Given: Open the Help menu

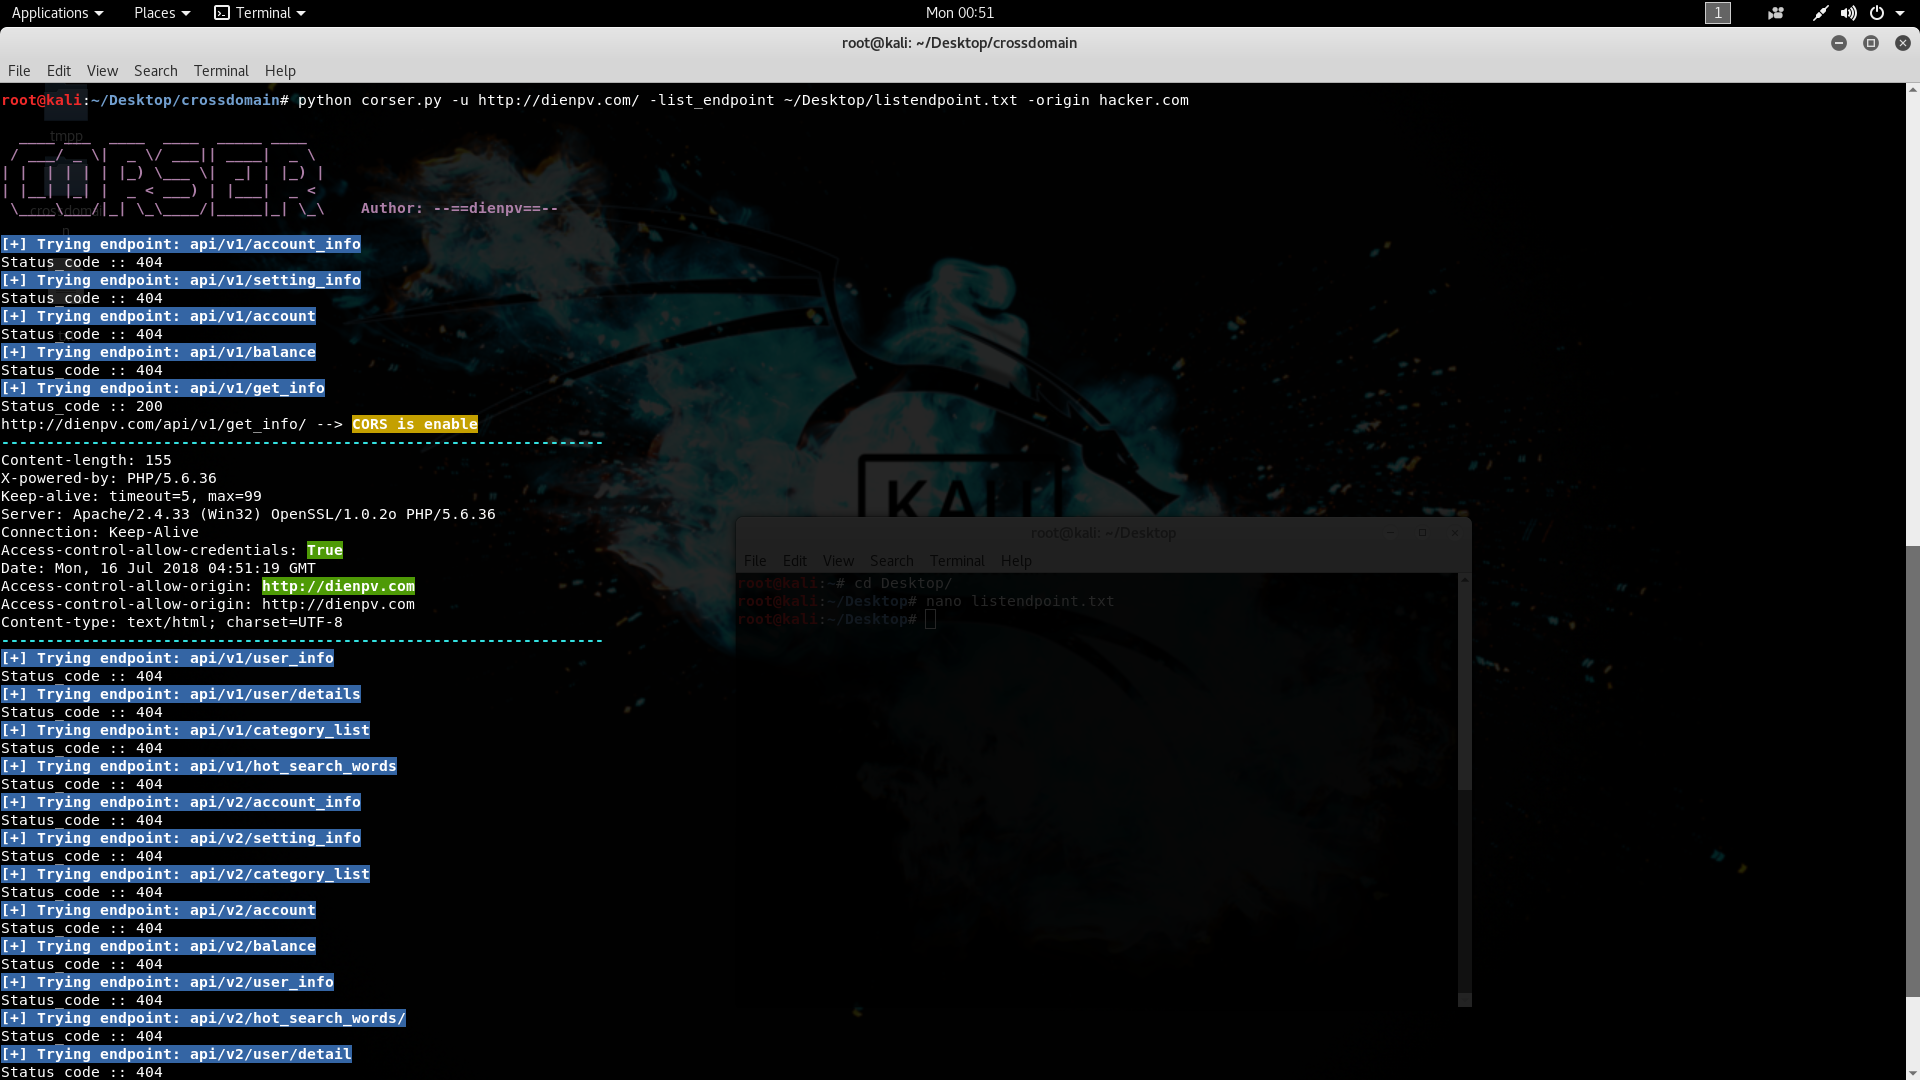Looking at the screenshot, I should click(x=280, y=71).
